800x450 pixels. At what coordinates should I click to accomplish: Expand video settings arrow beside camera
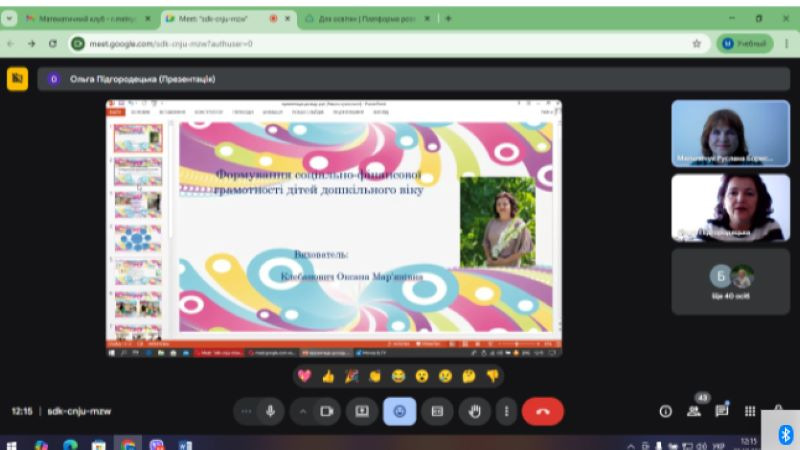pos(303,411)
